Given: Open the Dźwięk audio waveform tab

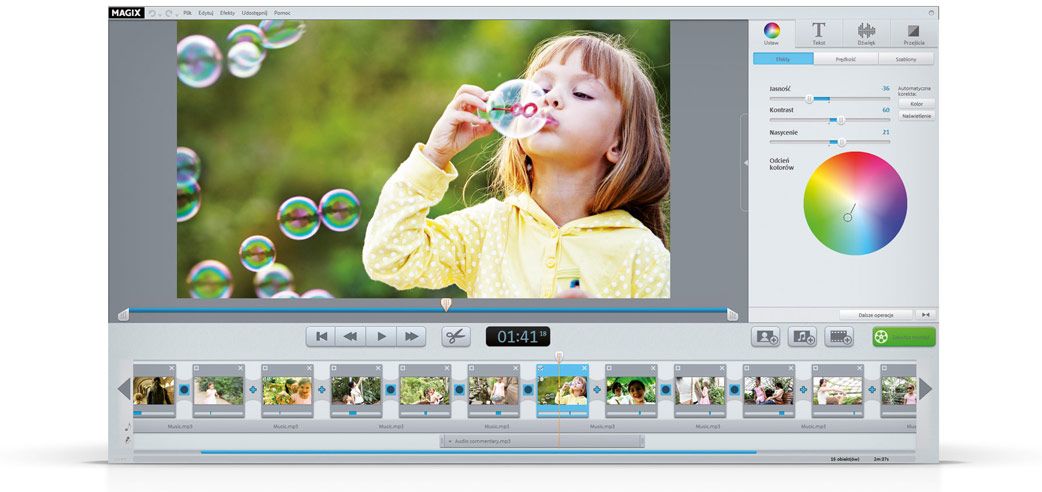Looking at the screenshot, I should point(866,34).
